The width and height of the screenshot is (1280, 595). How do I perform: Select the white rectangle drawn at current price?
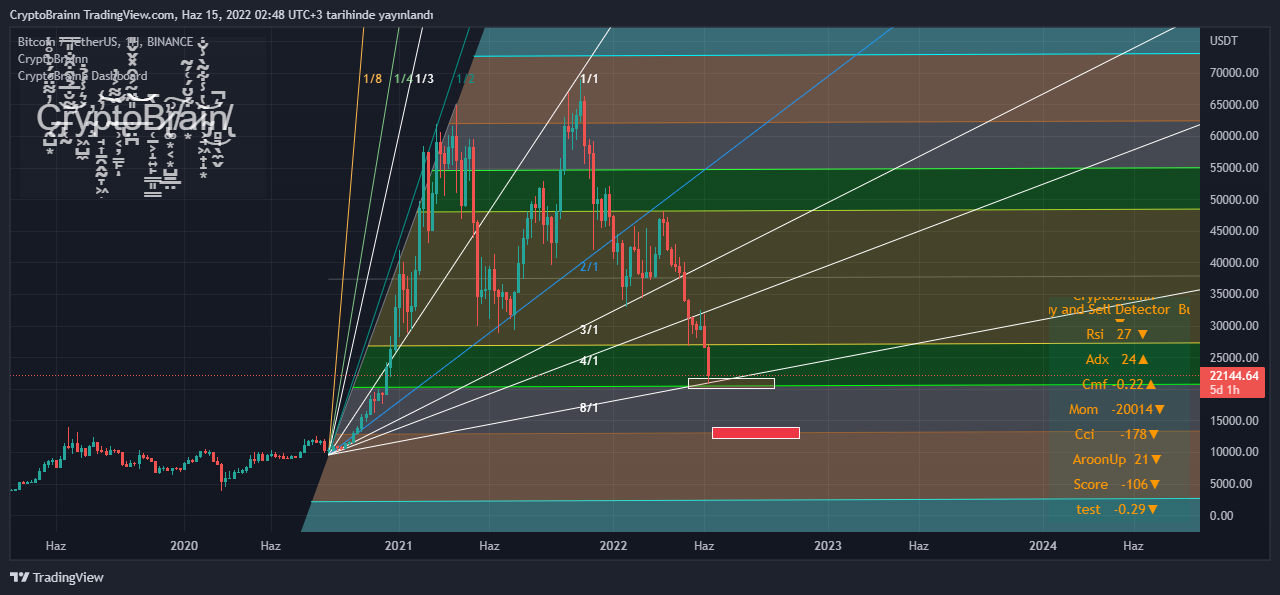point(731,383)
